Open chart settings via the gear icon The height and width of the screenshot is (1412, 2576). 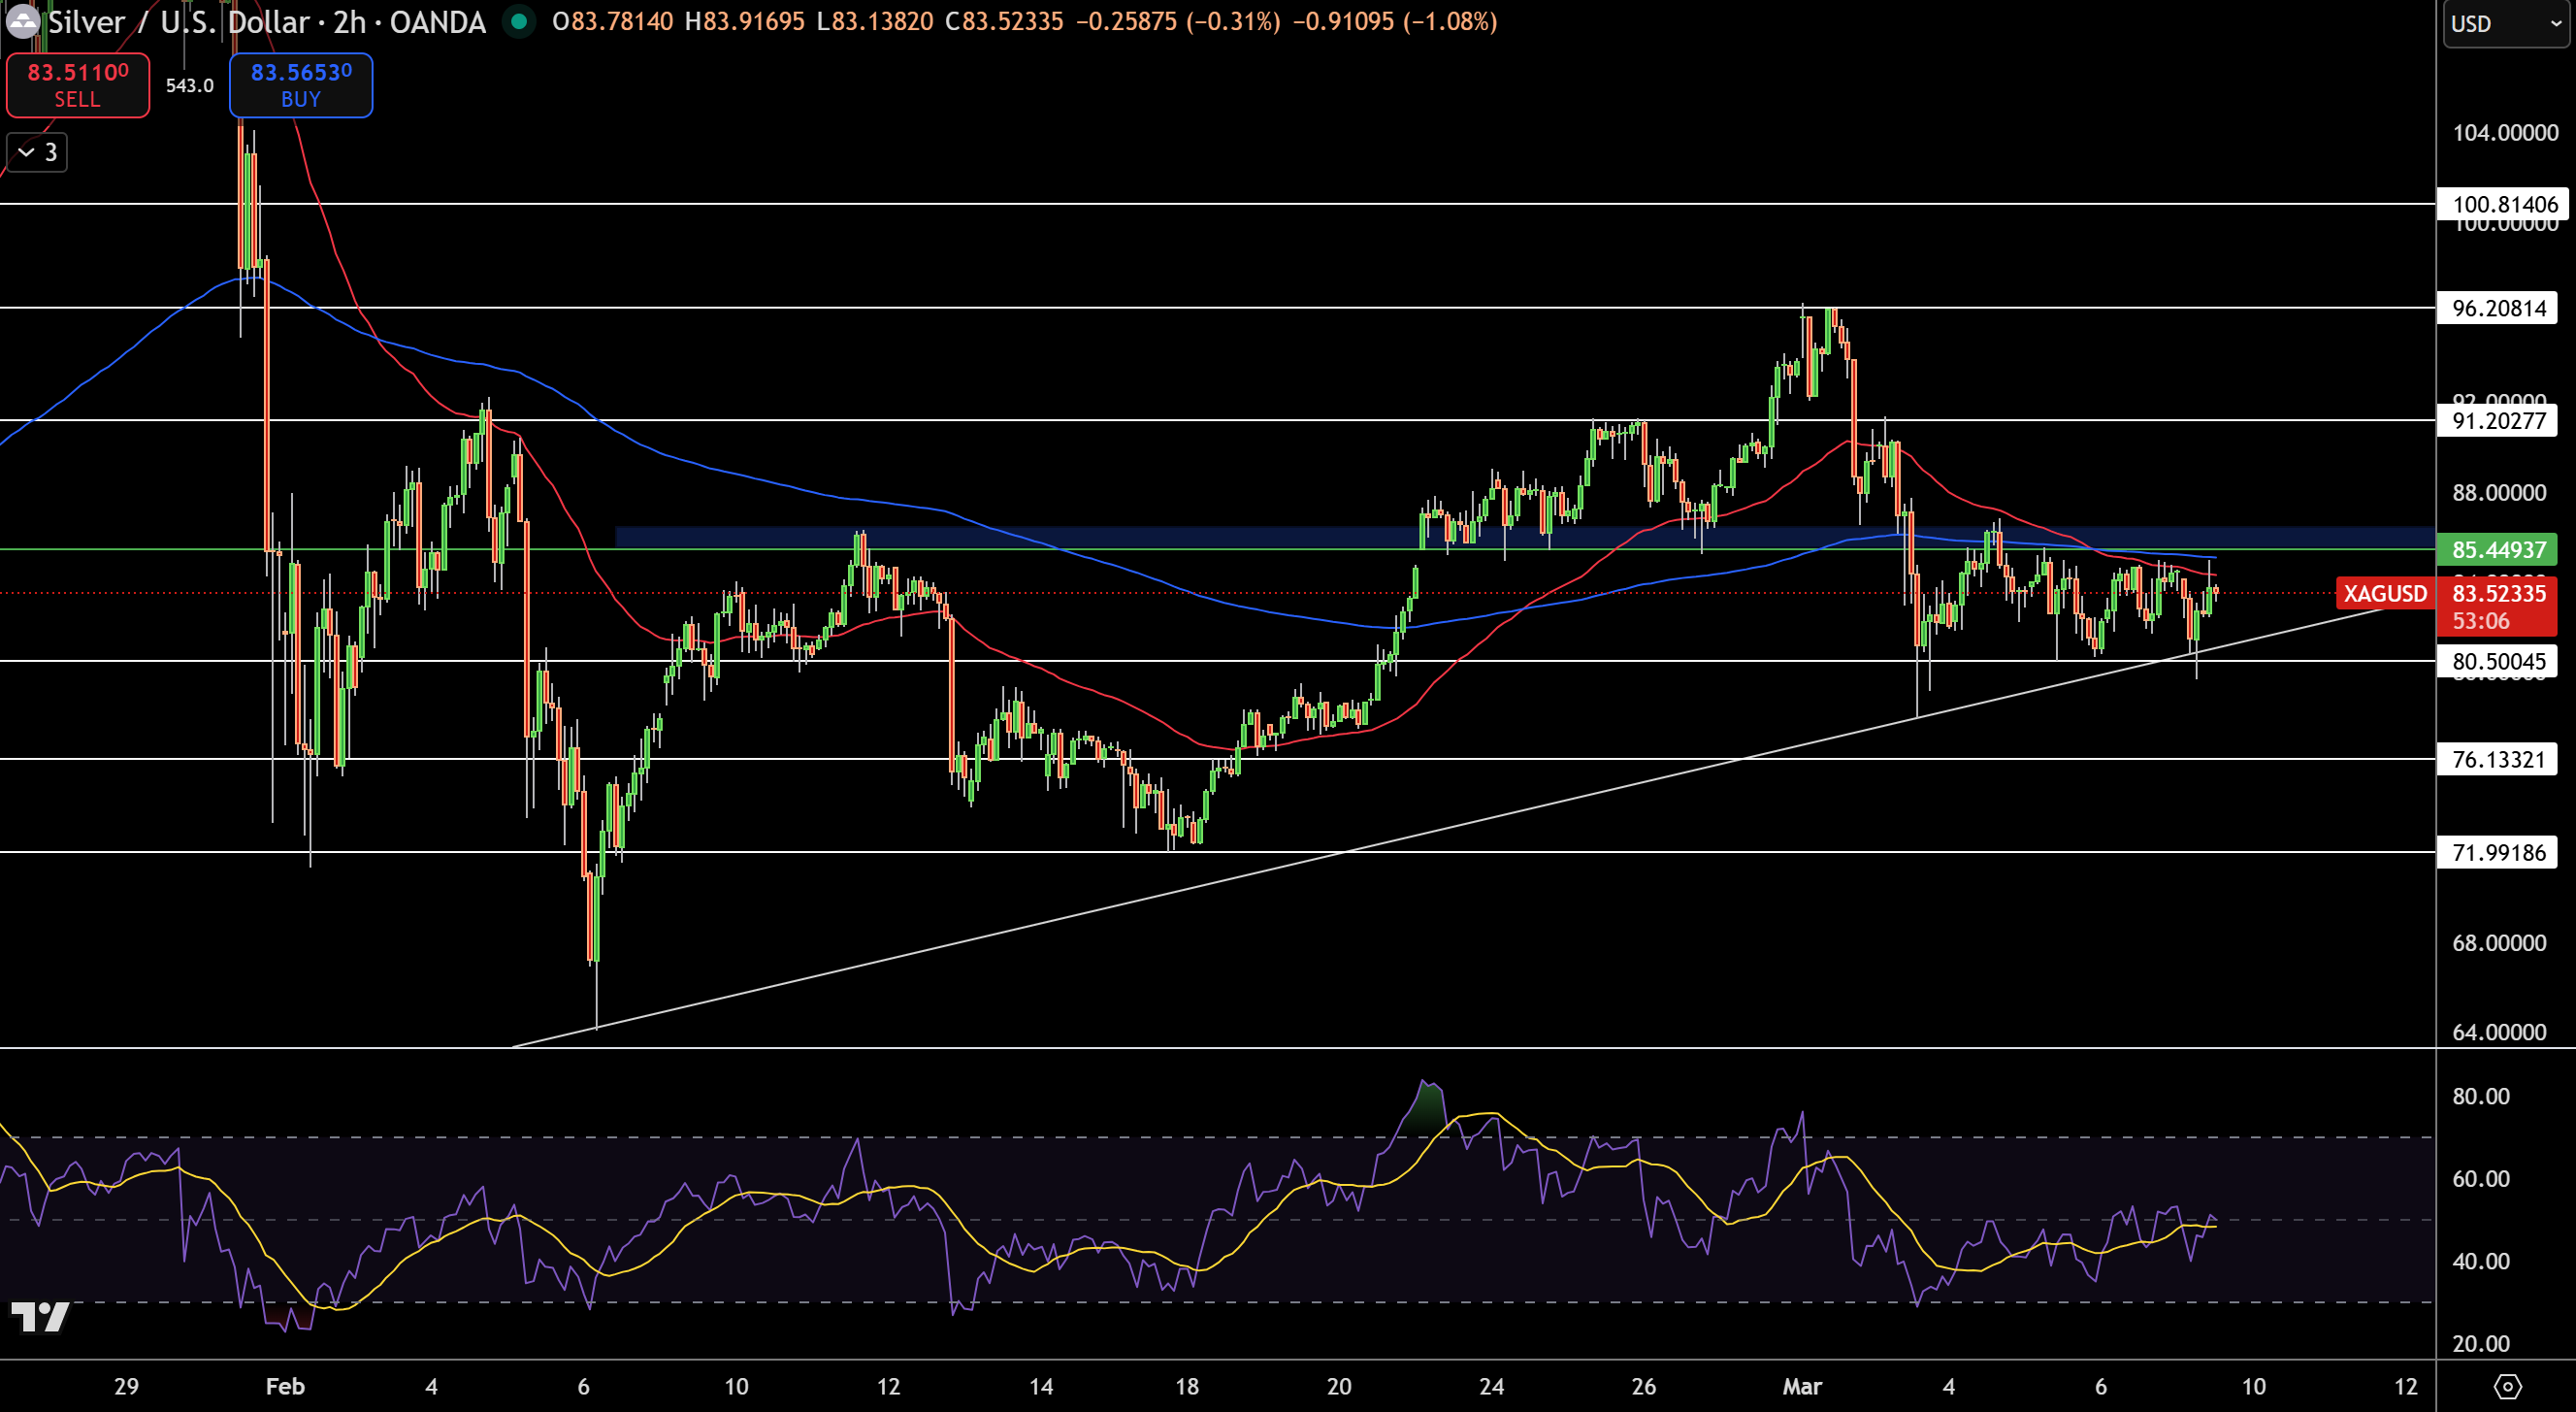pos(2508,1387)
